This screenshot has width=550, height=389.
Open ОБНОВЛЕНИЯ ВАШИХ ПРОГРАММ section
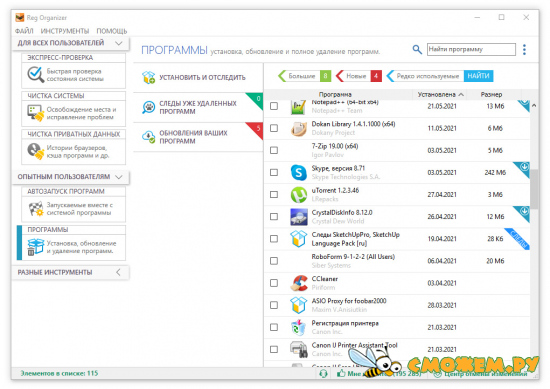click(x=198, y=137)
